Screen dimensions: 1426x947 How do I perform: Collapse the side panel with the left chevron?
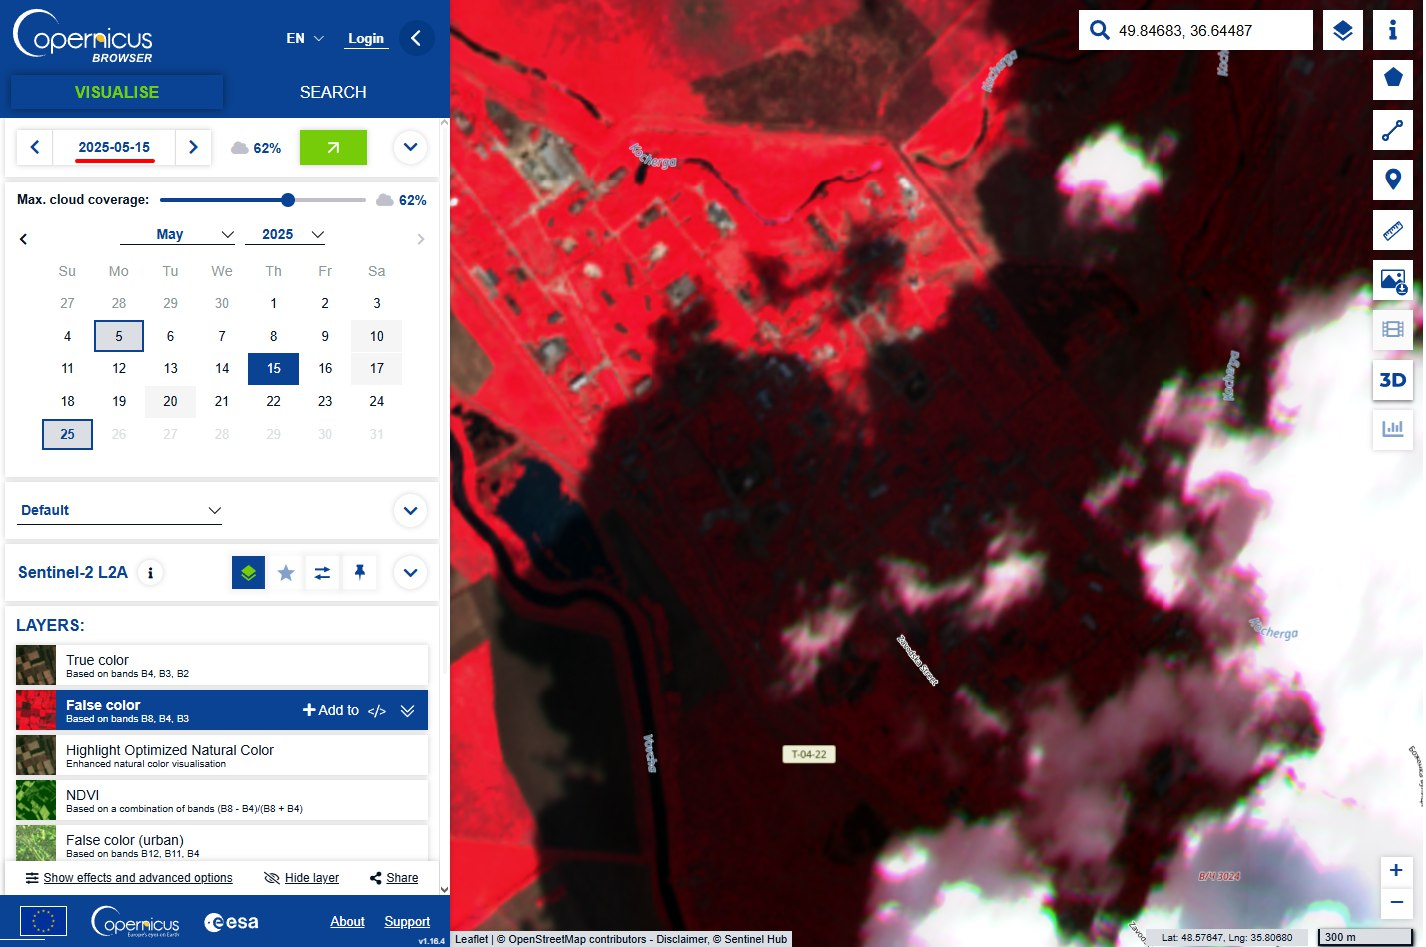(x=416, y=39)
